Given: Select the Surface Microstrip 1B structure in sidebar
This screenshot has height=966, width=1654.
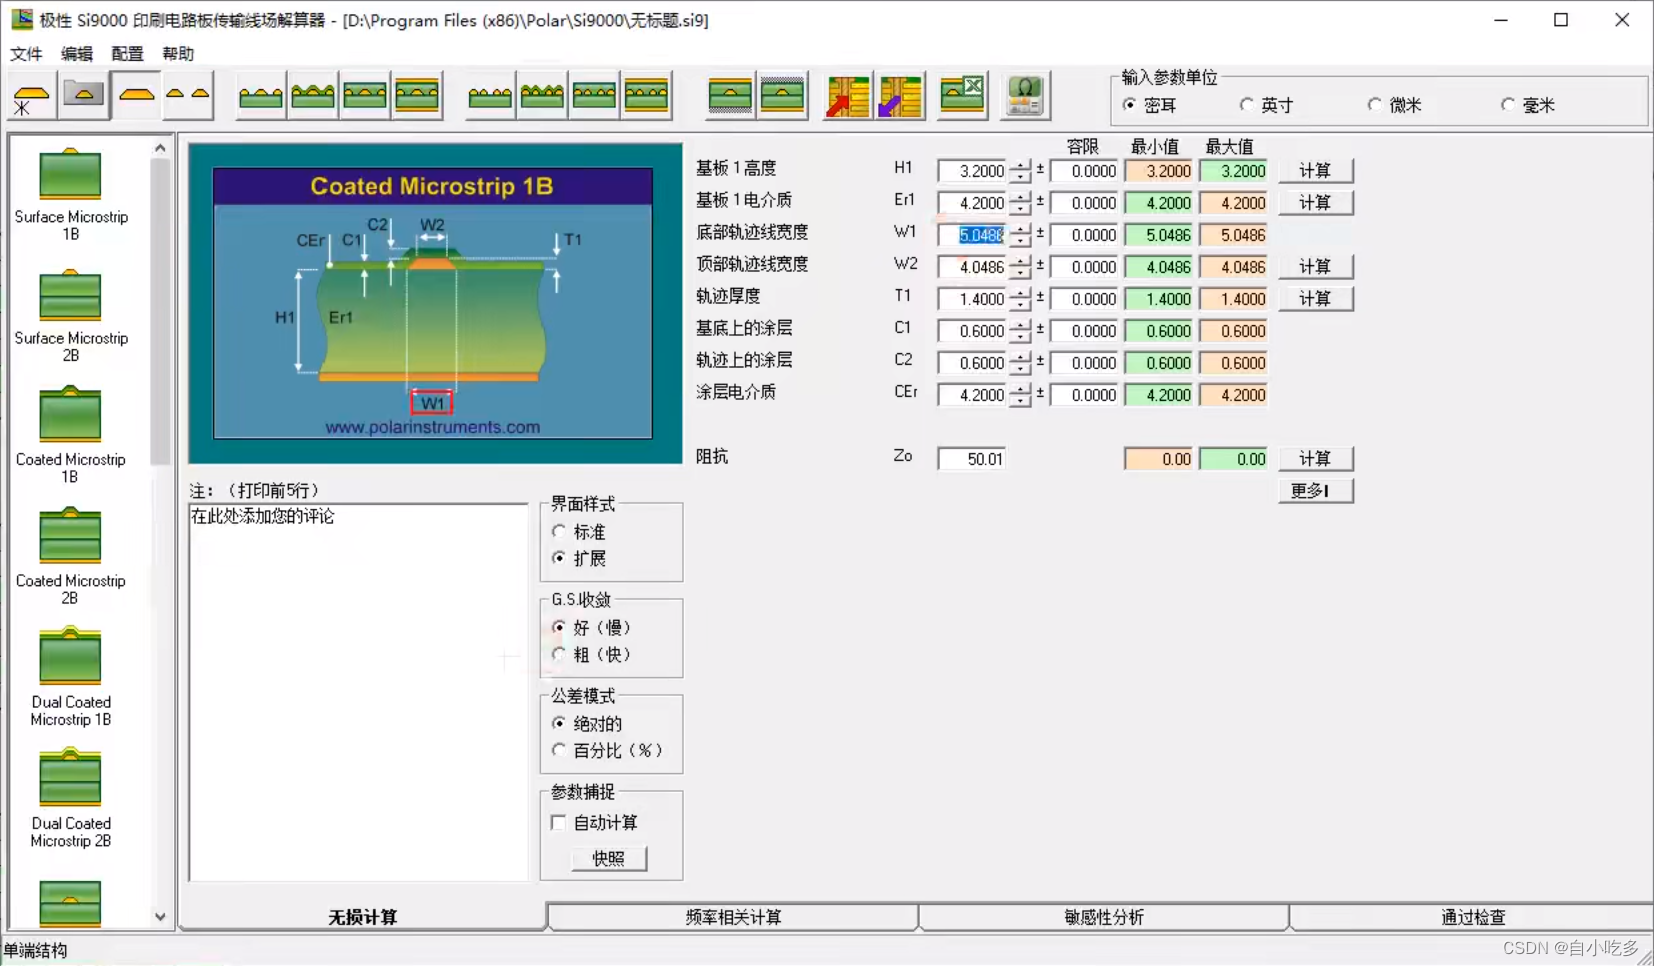Looking at the screenshot, I should [70, 195].
